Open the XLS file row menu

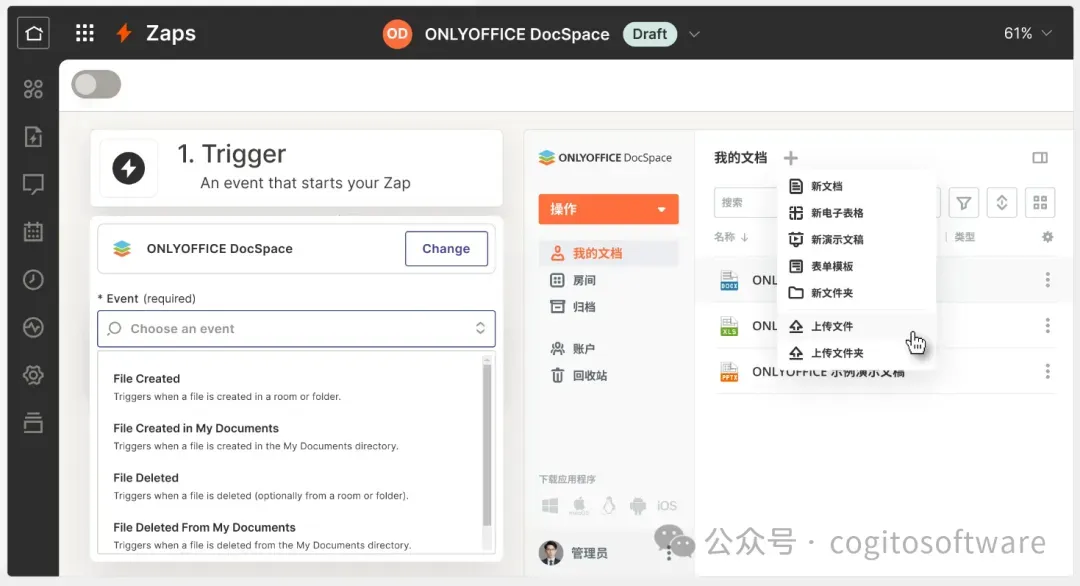(x=1048, y=326)
